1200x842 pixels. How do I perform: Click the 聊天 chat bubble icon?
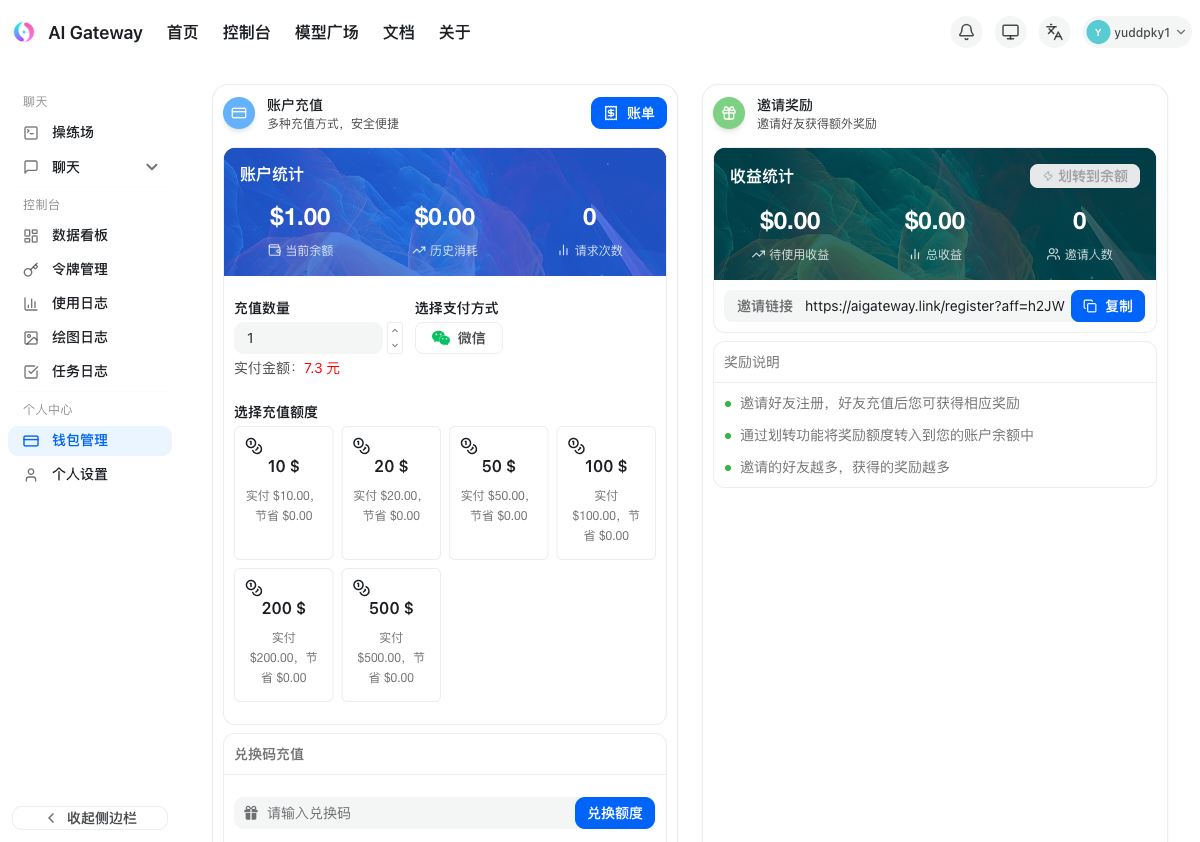click(x=31, y=167)
